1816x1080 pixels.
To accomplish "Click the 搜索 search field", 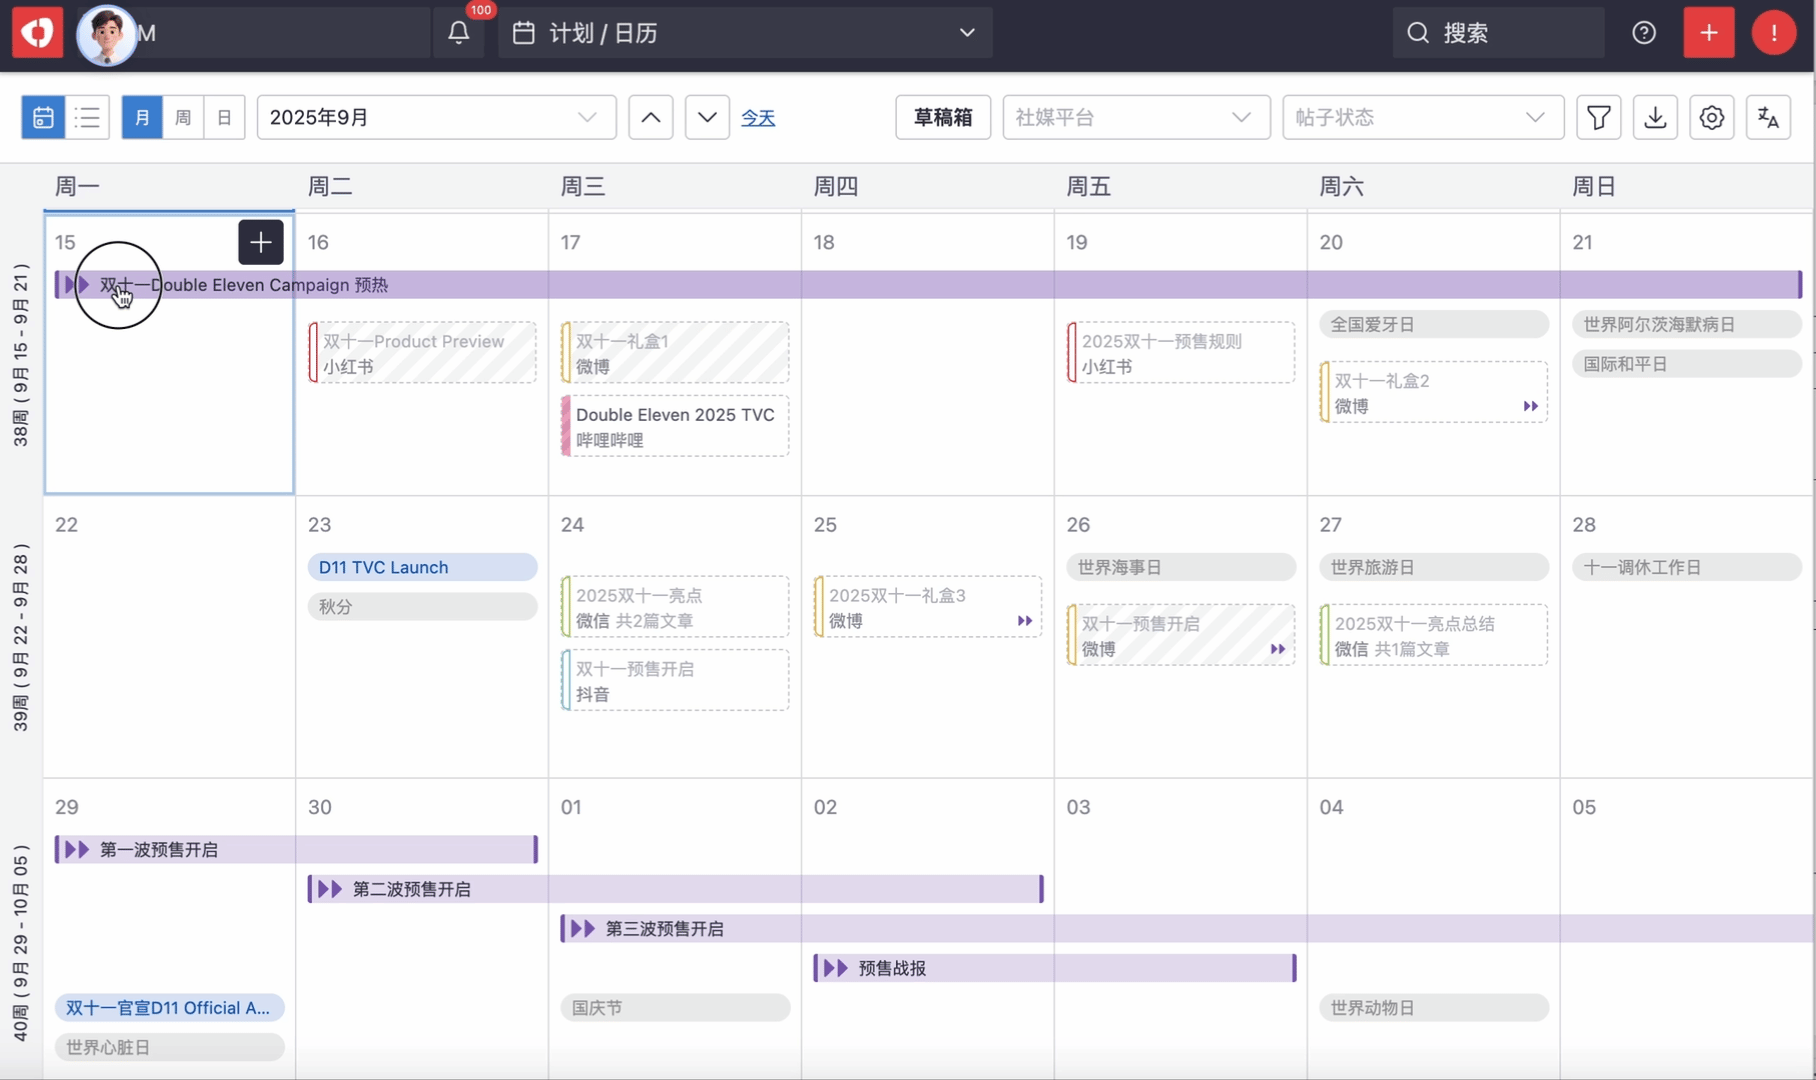I will (1498, 33).
